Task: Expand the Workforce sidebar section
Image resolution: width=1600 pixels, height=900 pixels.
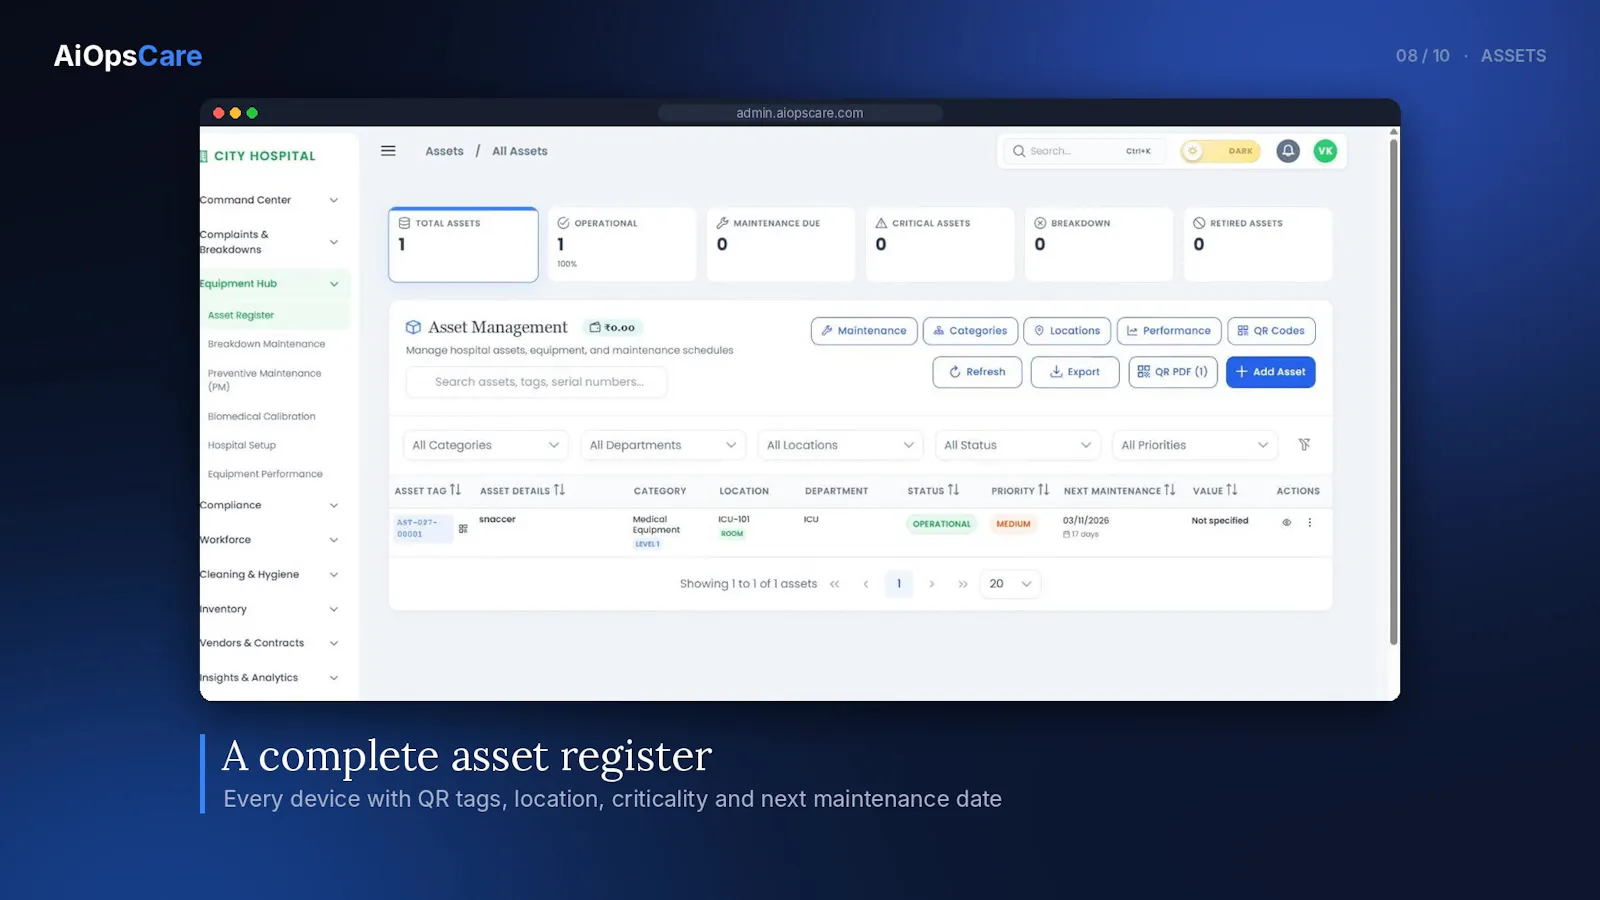Action: point(270,540)
